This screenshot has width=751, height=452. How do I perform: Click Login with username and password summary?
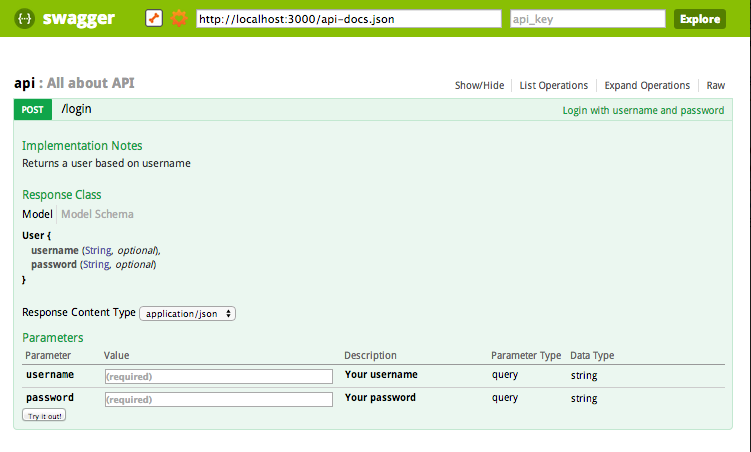(x=643, y=110)
